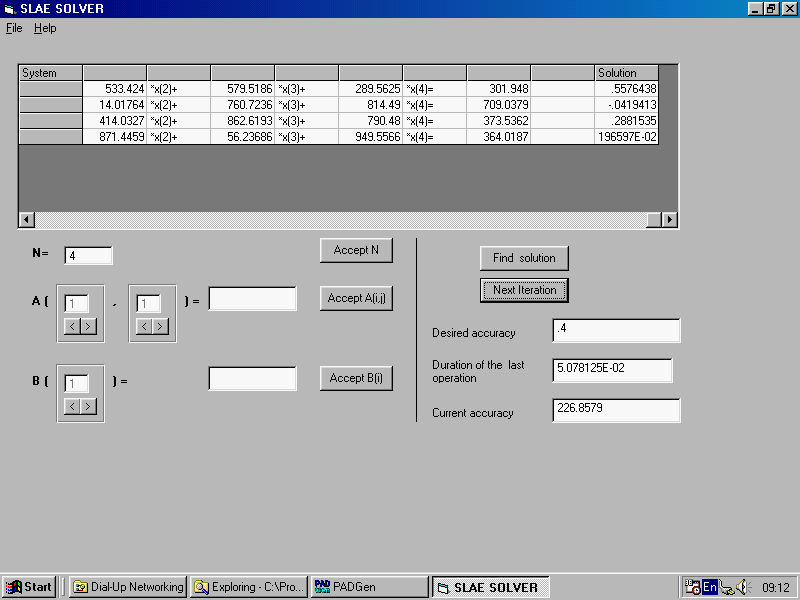The width and height of the screenshot is (800, 600).
Task: Click inside the Desired accuracy field
Action: click(615, 330)
